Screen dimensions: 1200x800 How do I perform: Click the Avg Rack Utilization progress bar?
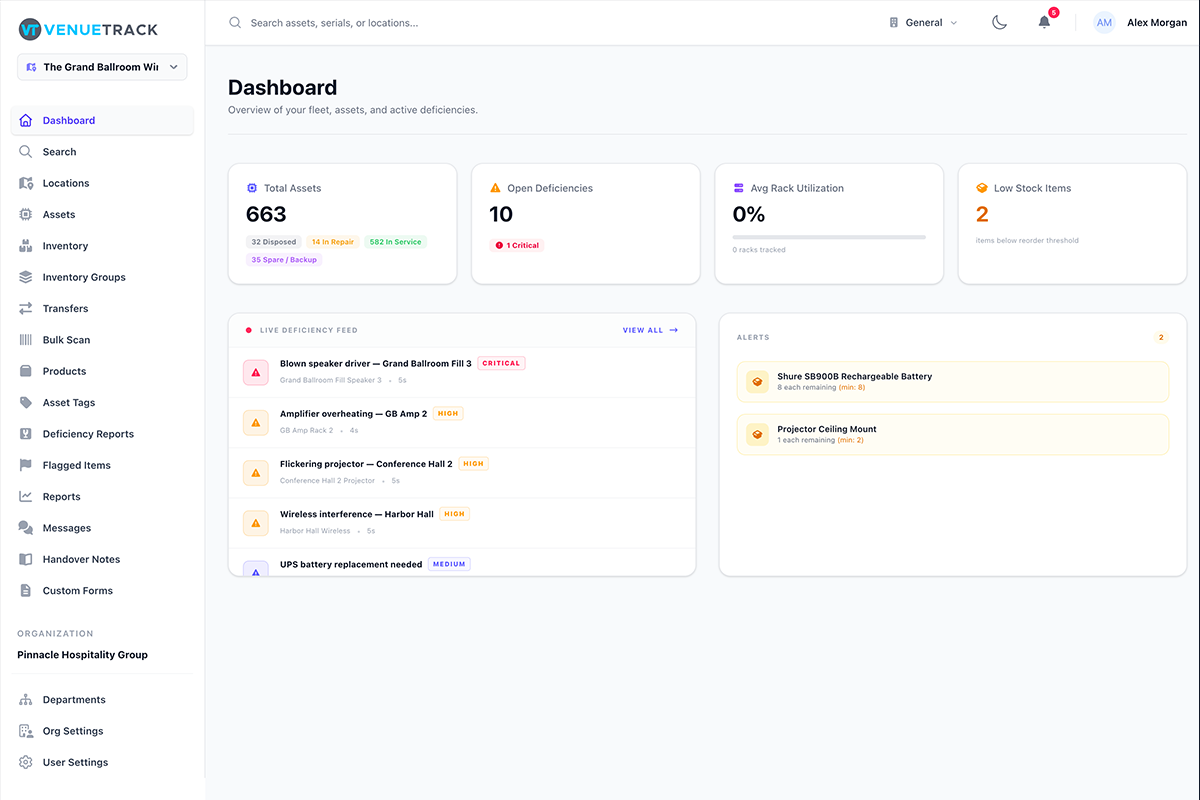[x=828, y=237]
